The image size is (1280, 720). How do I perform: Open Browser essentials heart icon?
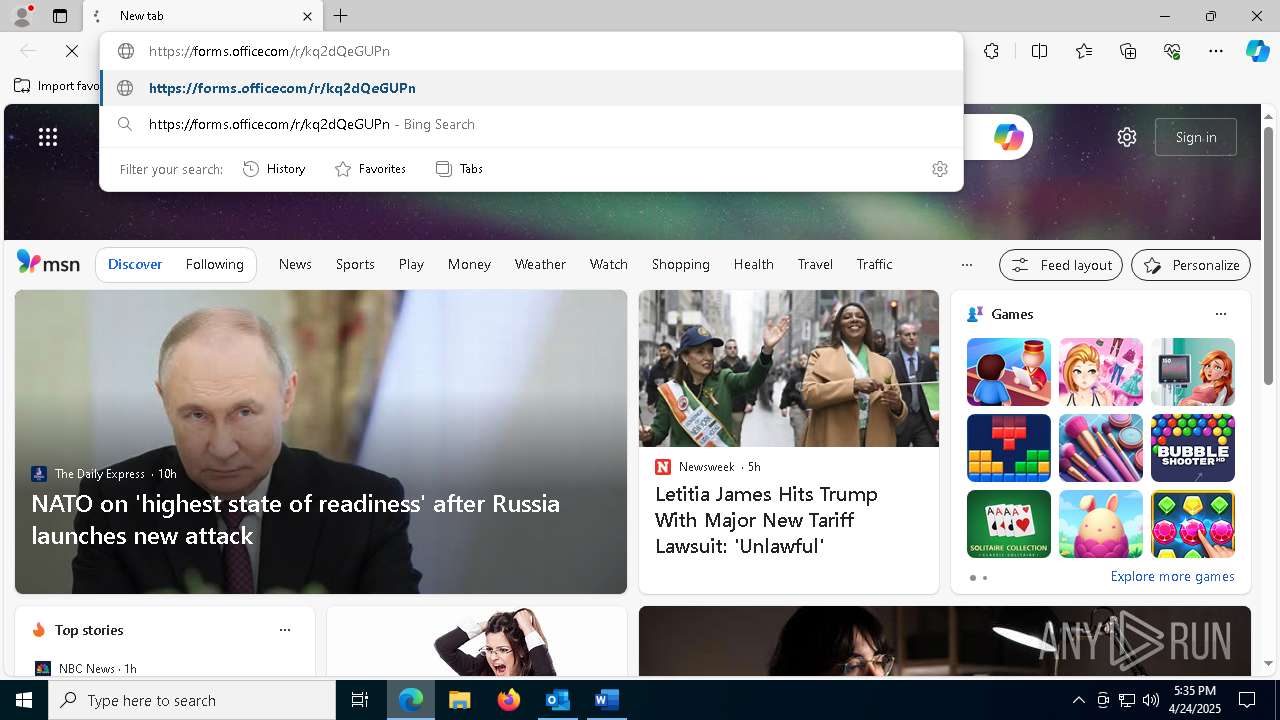tap(1172, 51)
